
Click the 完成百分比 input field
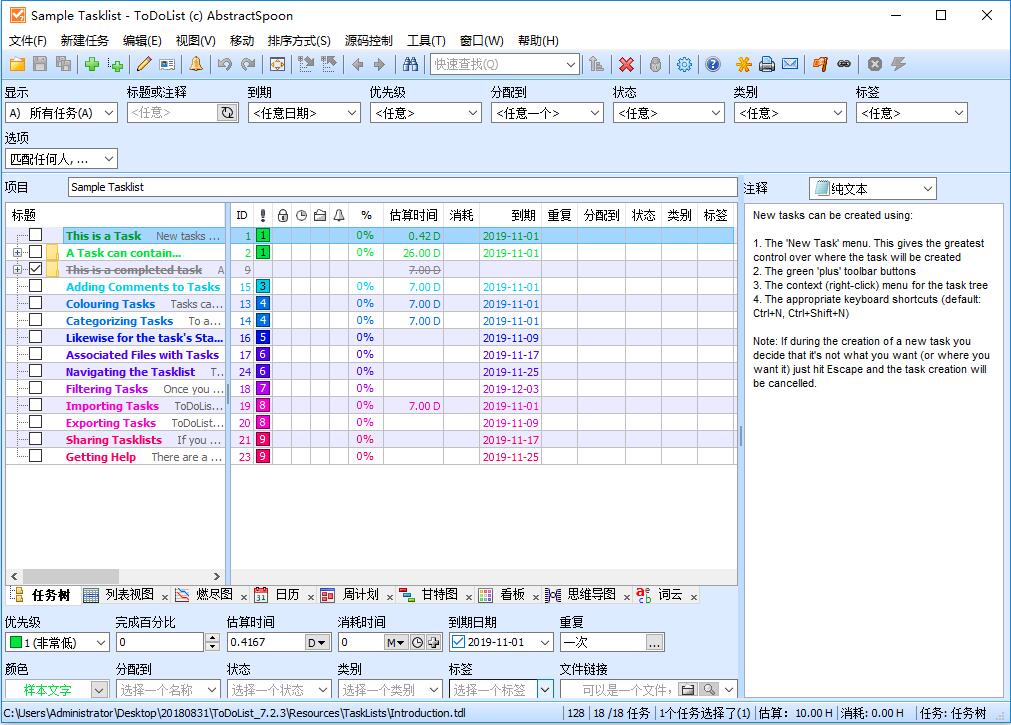click(x=160, y=642)
